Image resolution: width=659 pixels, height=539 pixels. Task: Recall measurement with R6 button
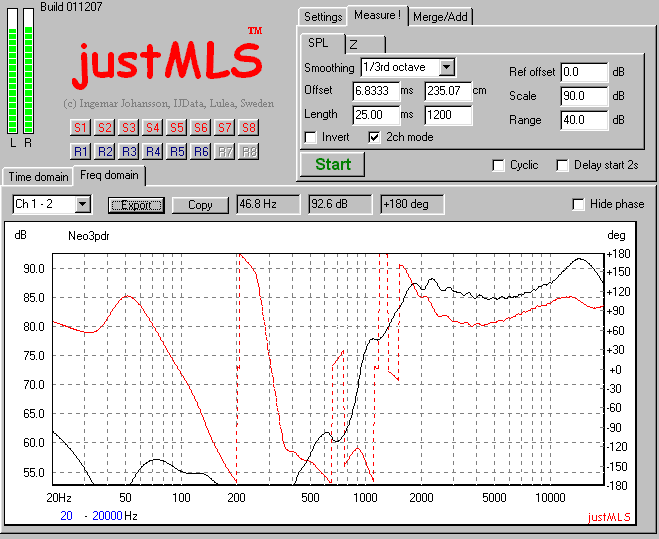coord(200,151)
